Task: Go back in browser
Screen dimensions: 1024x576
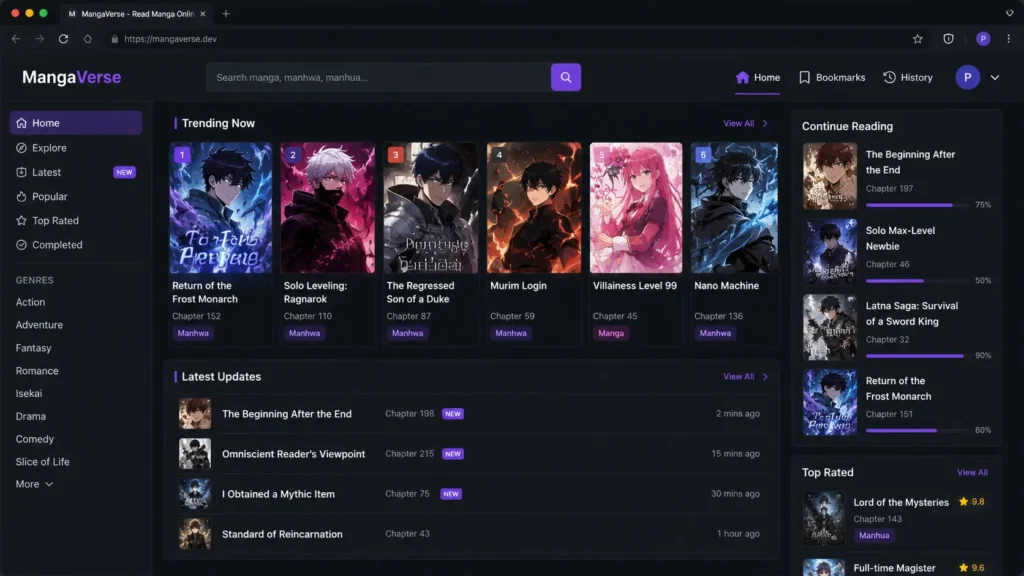Action: [16, 39]
